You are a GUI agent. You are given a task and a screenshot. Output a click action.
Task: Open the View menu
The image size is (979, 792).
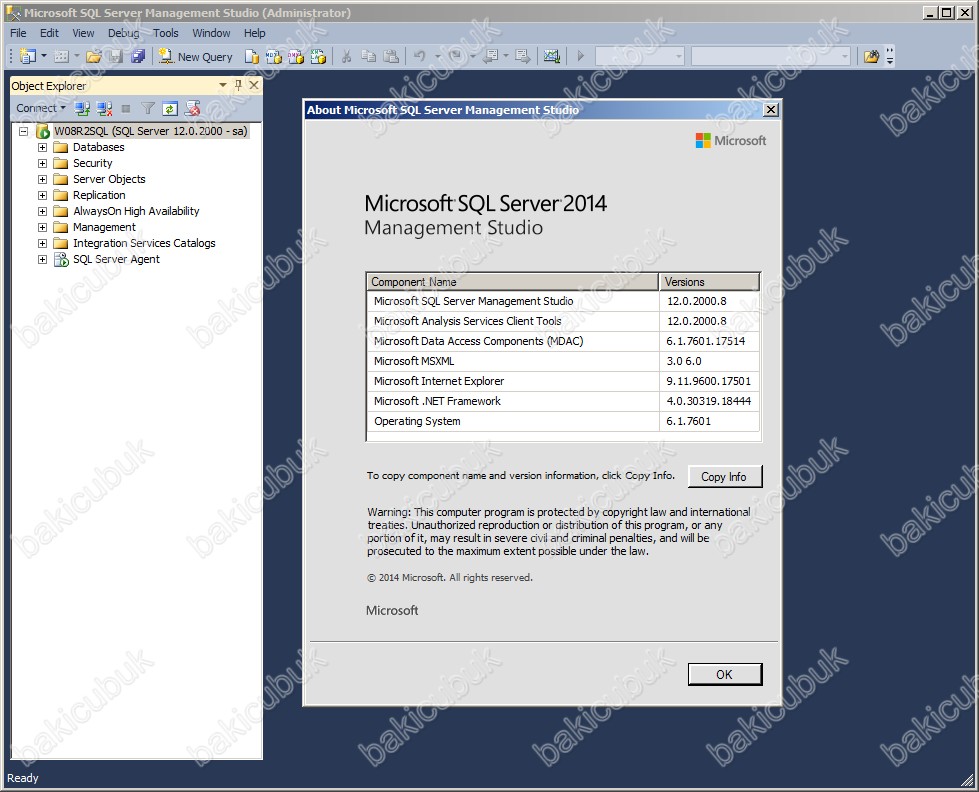(x=83, y=33)
